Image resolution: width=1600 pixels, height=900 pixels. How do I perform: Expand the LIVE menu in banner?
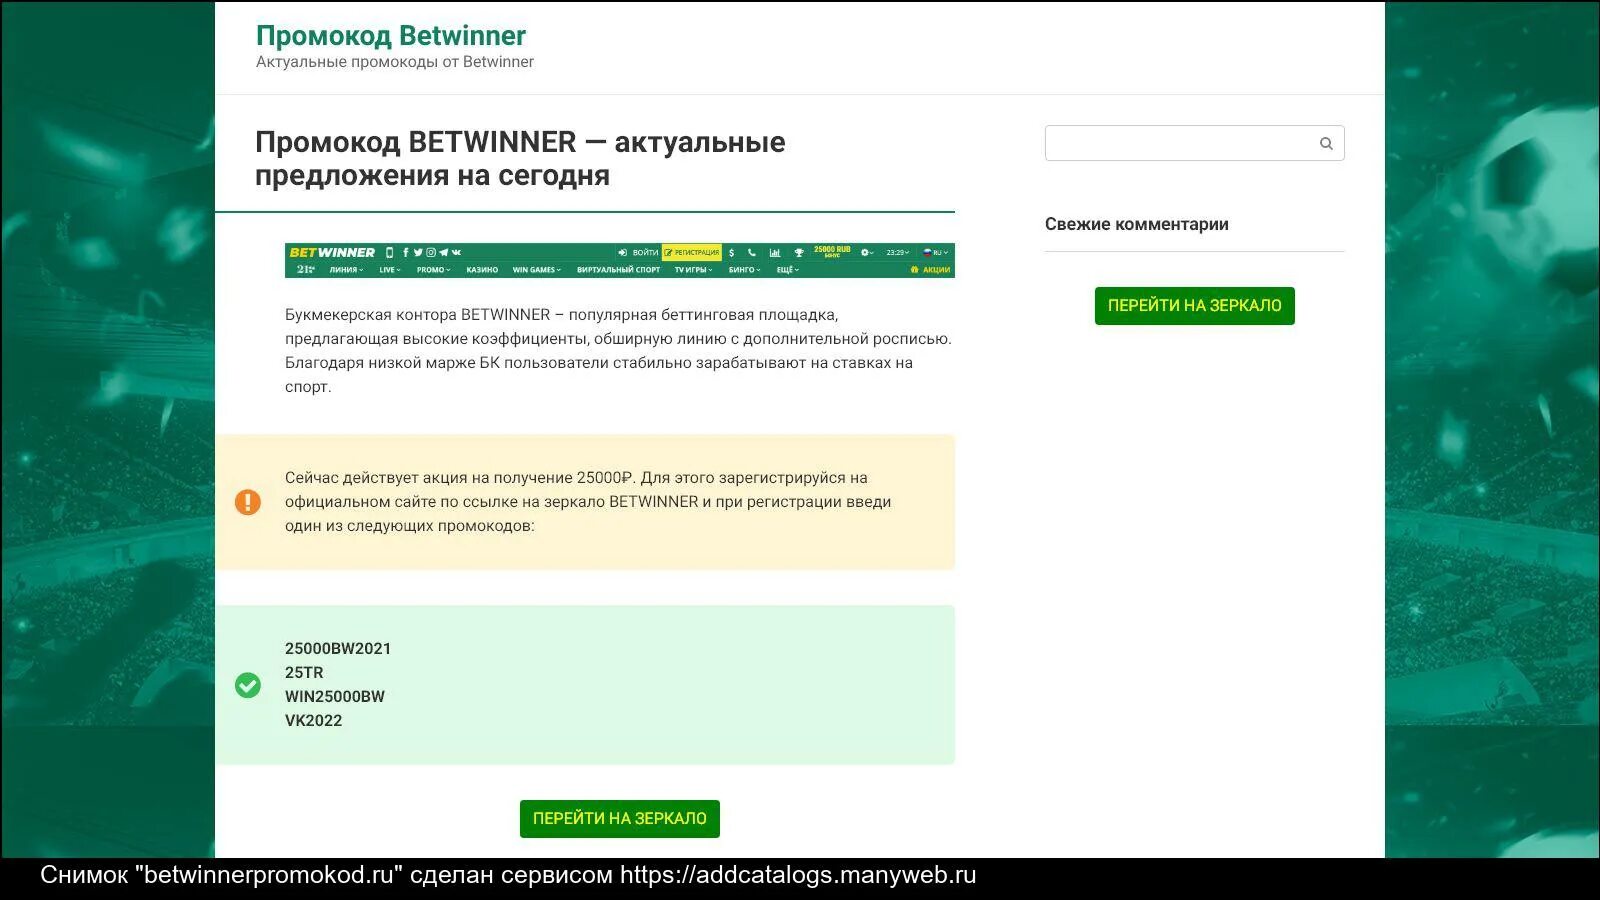point(390,270)
